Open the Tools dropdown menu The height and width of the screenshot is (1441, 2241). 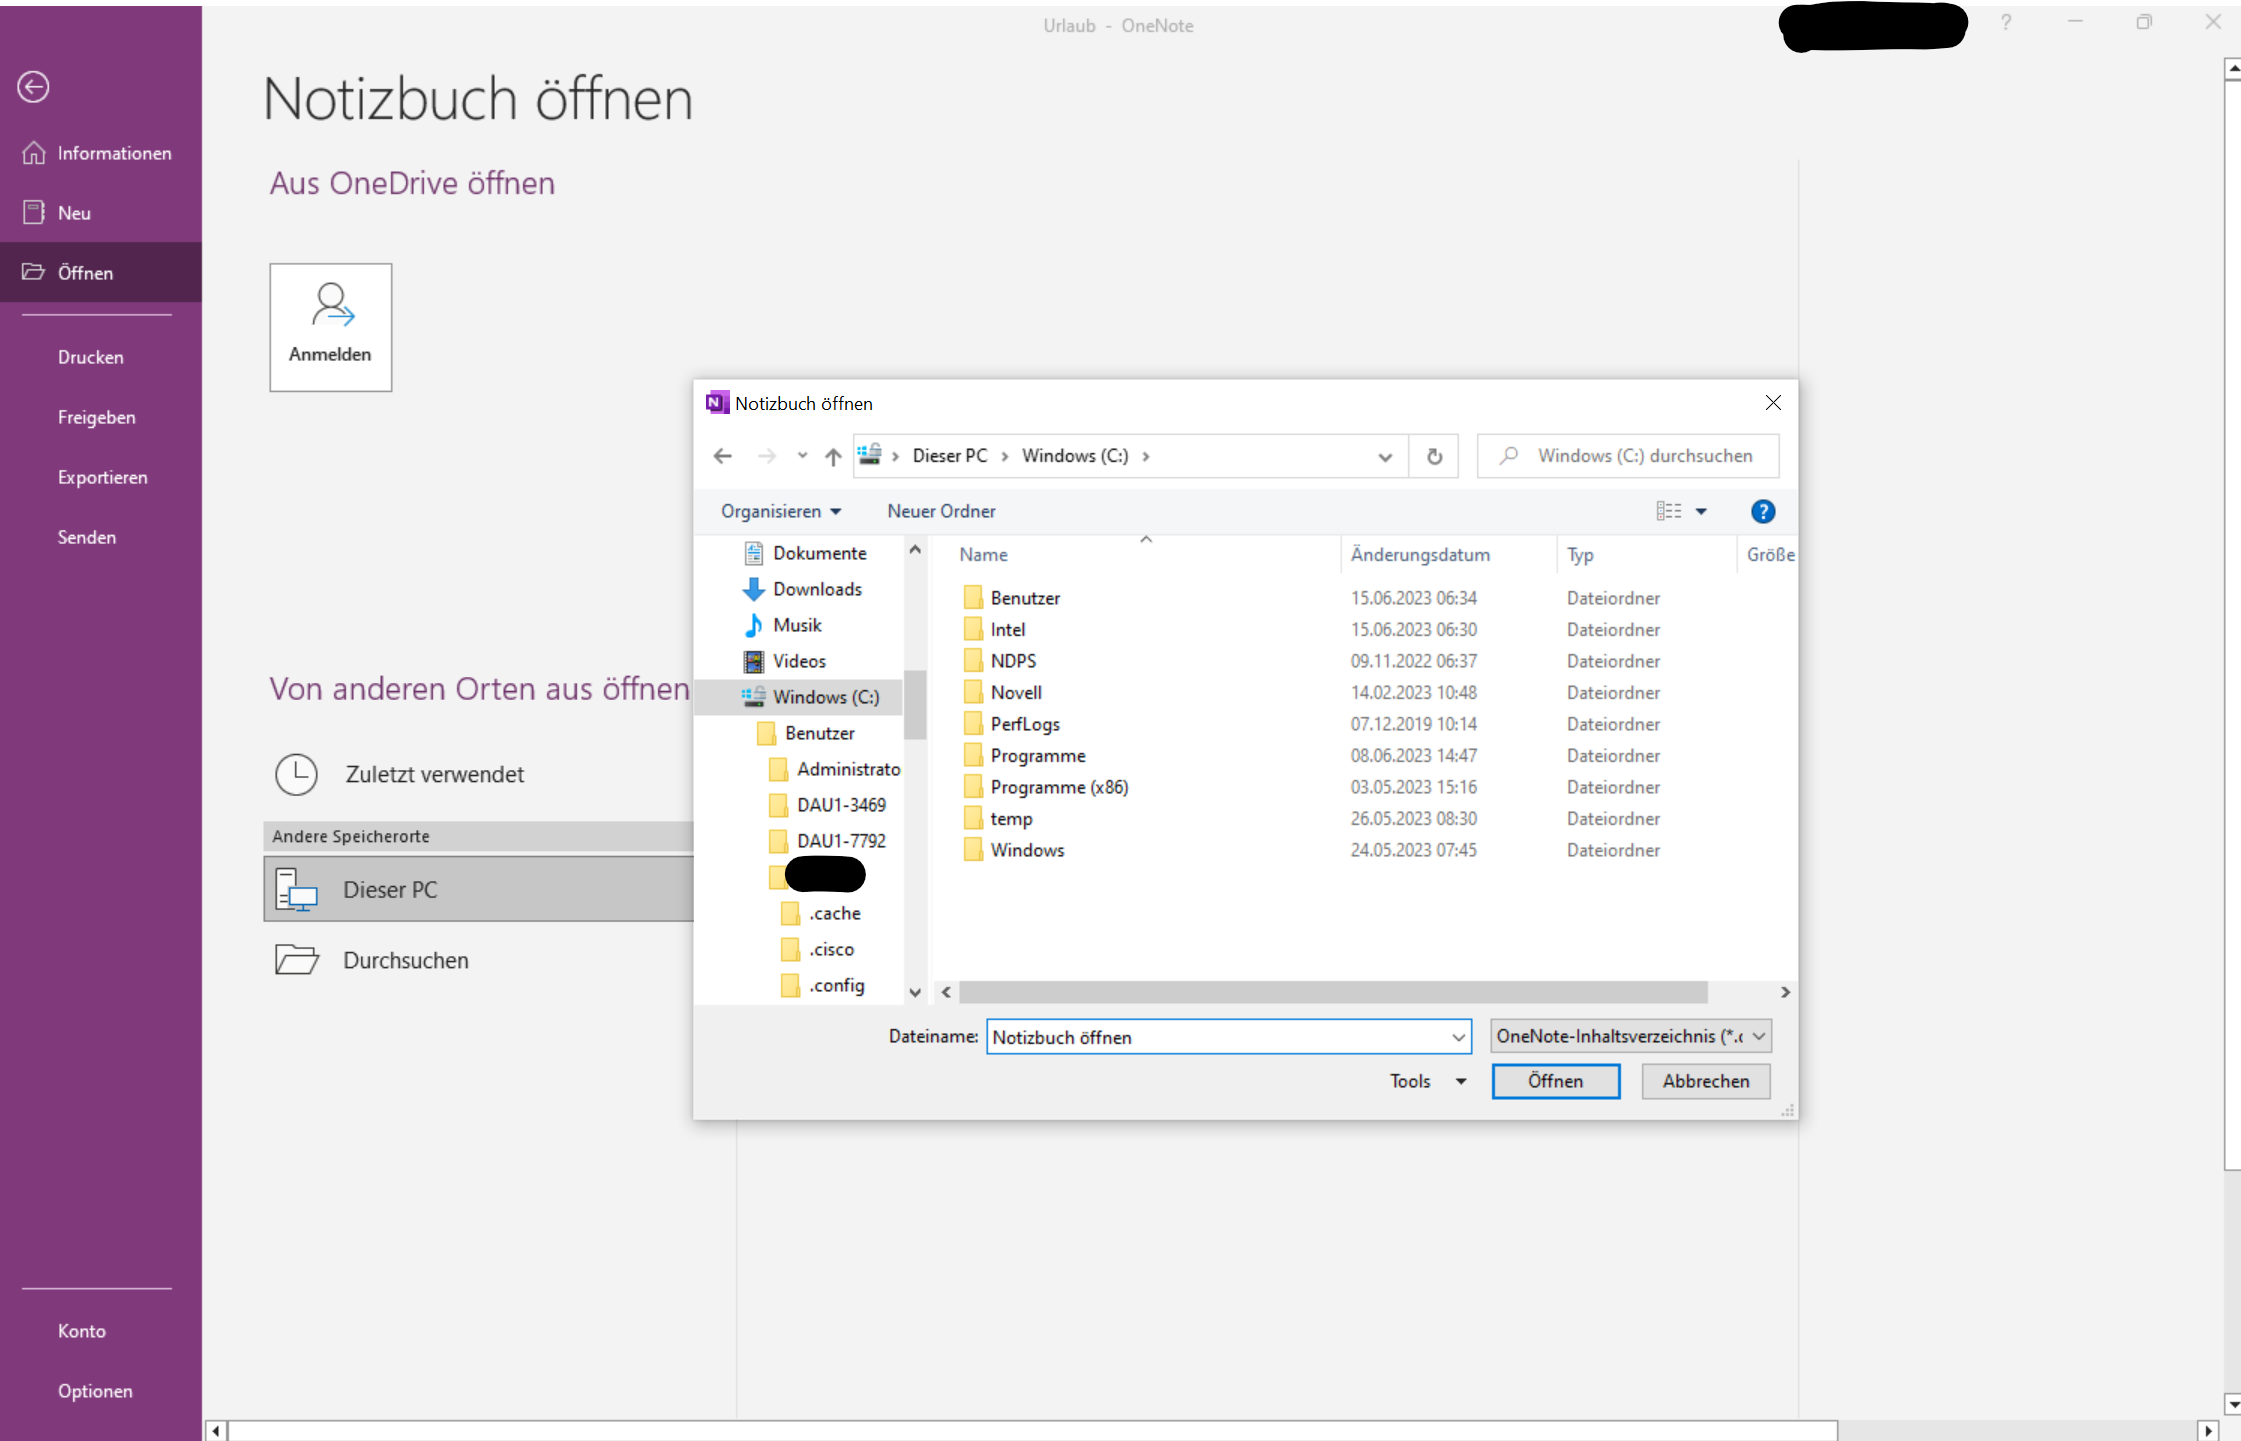pos(1427,1081)
